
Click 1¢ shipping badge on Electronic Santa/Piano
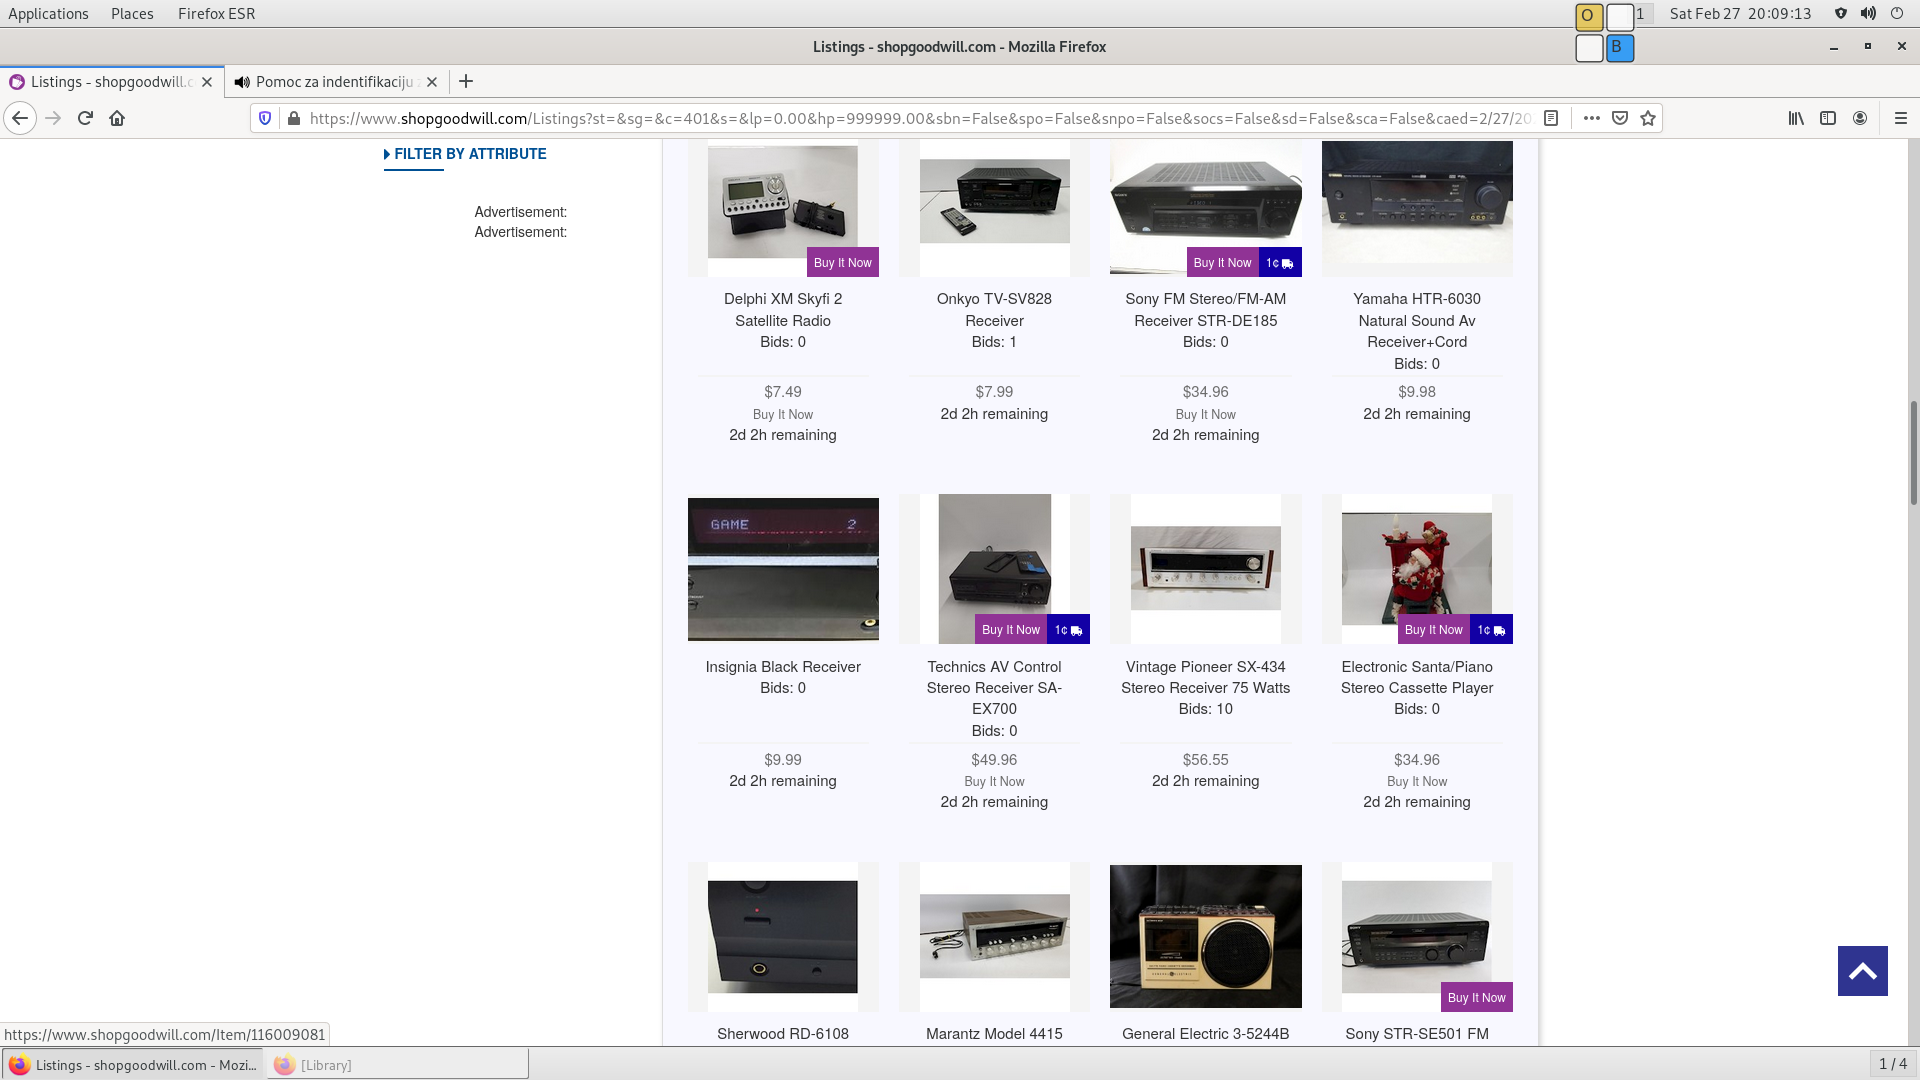1491,630
